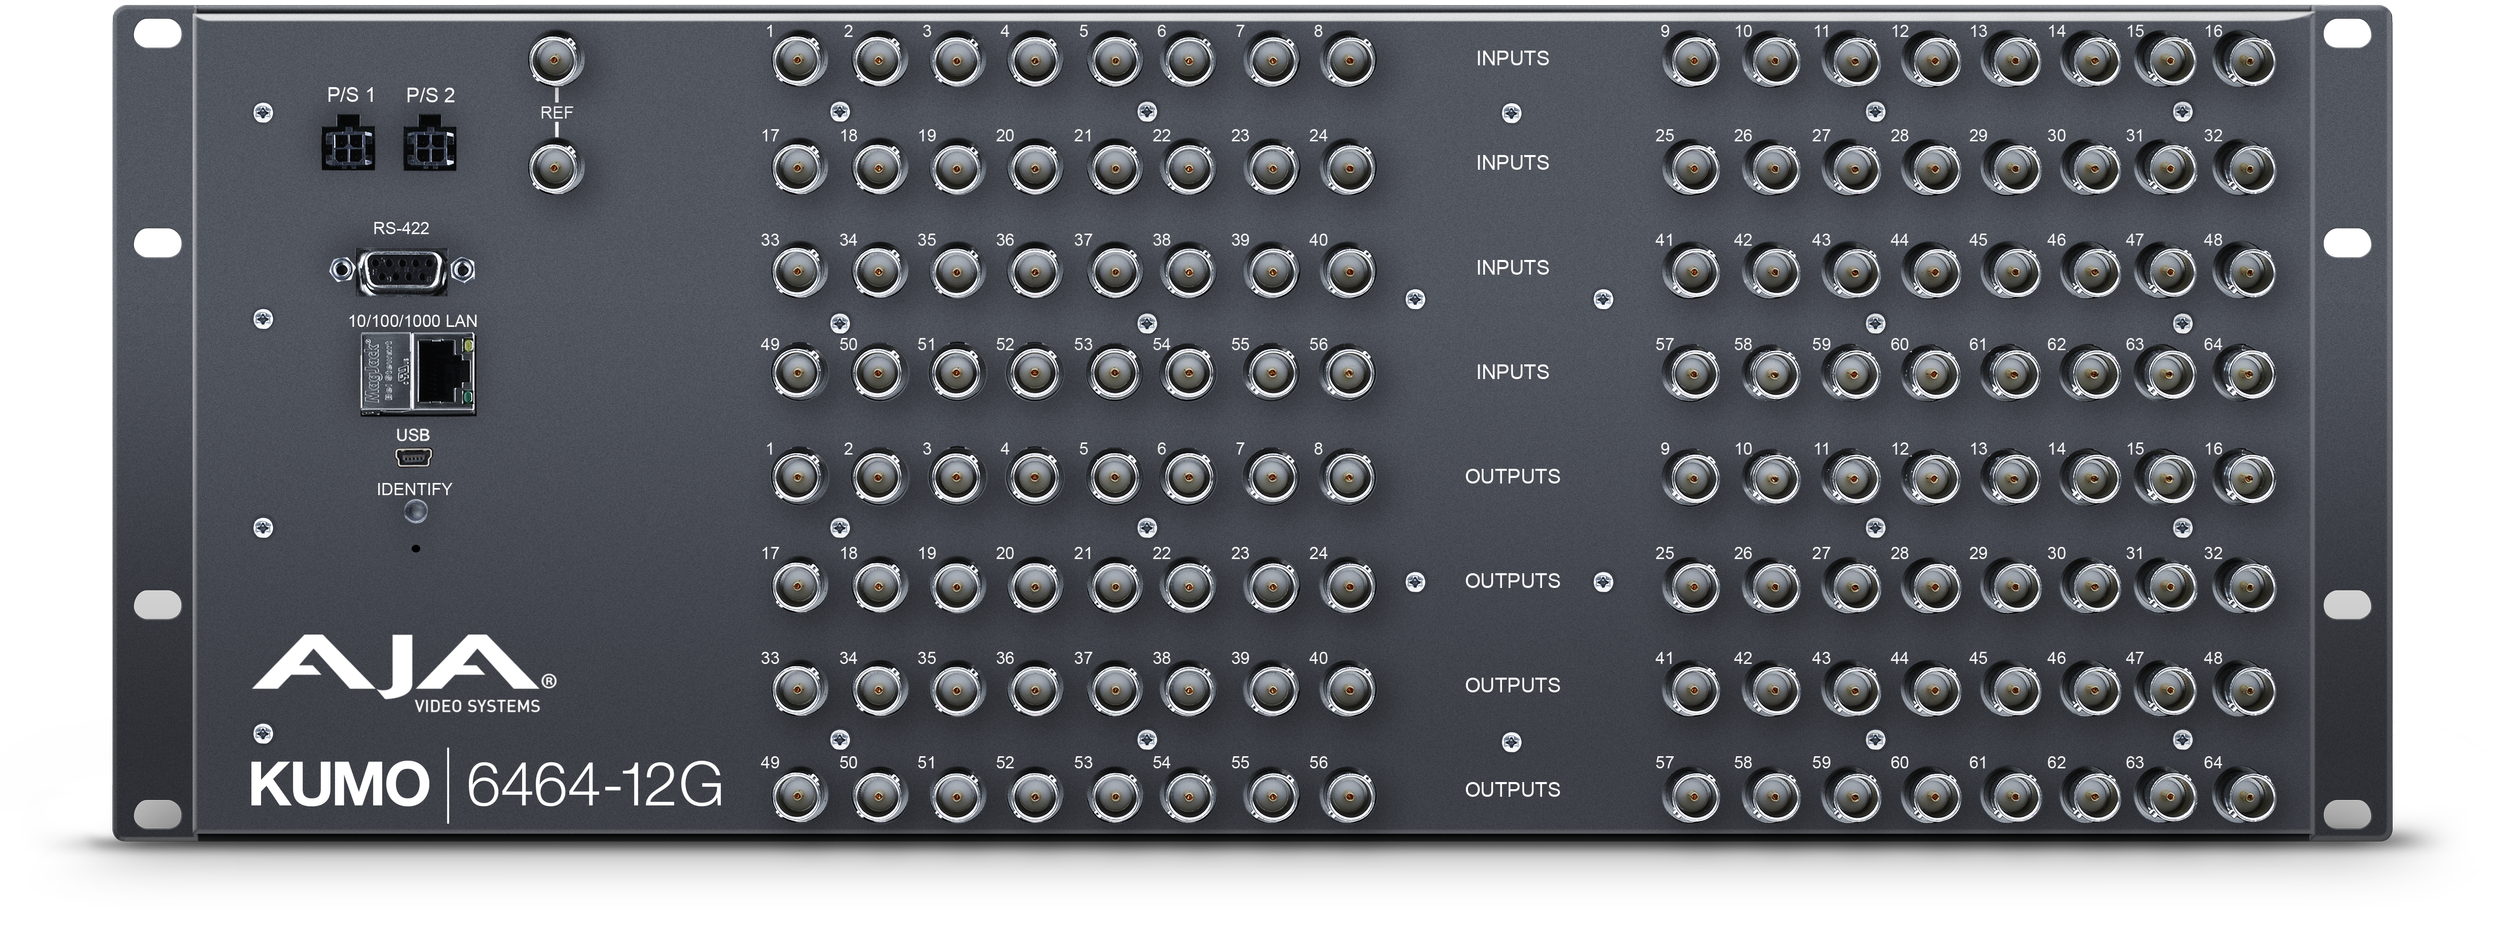Click the P/S 2 text label

pos(430,95)
